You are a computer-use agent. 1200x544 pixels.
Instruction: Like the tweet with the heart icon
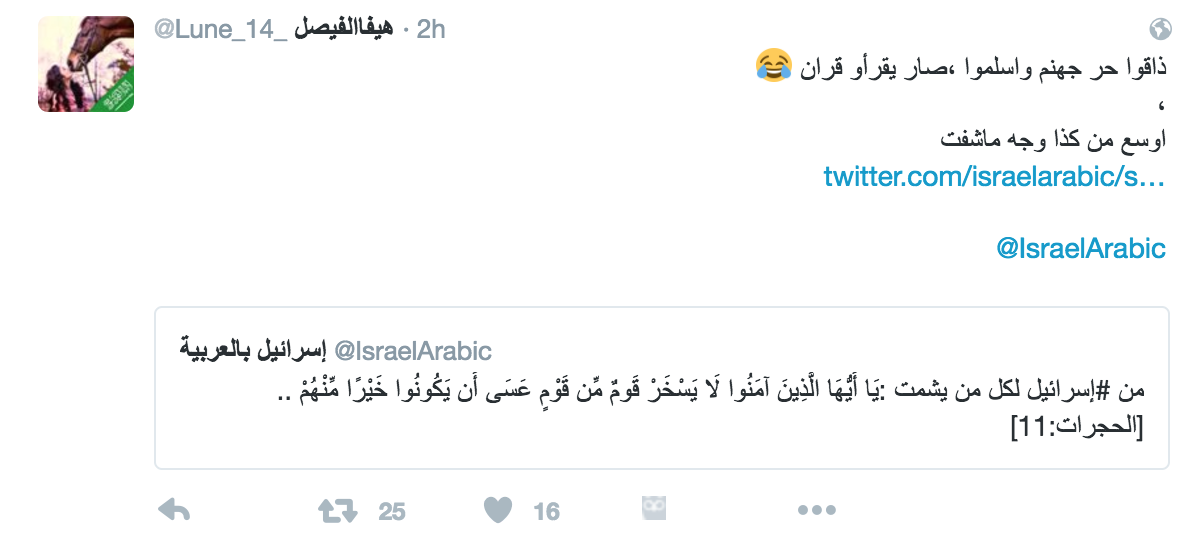coord(498,511)
